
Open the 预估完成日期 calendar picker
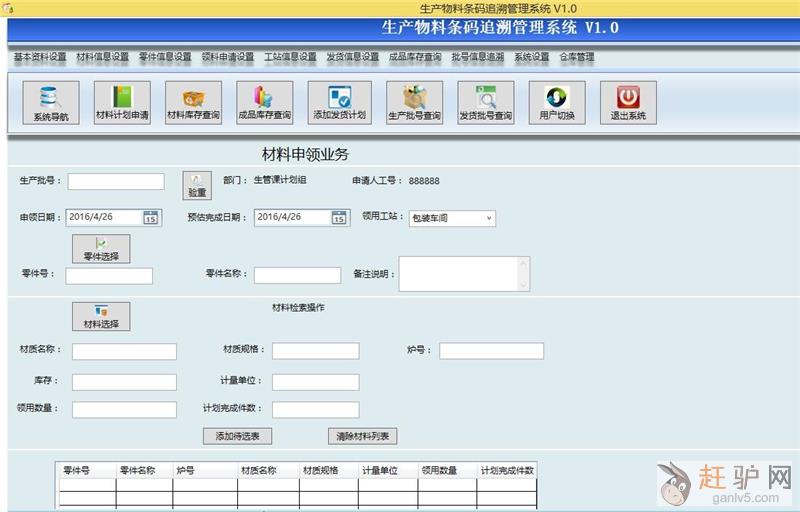tap(339, 218)
